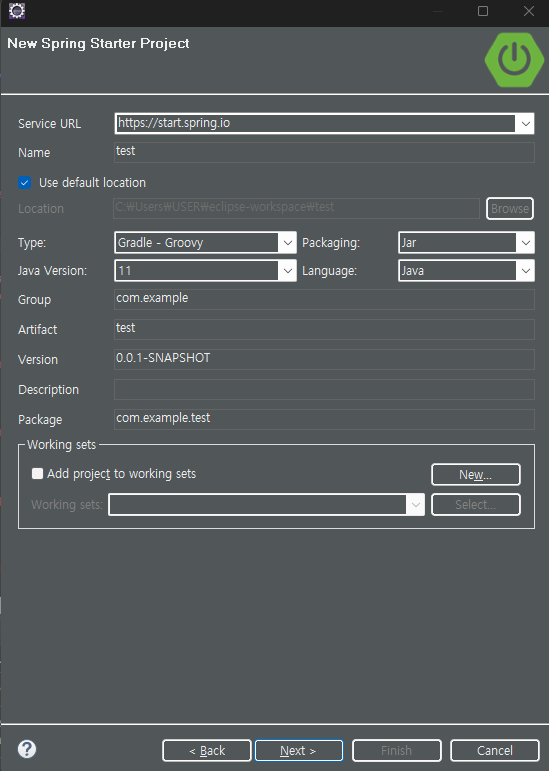
Task: Click the New... working set button
Action: [476, 474]
